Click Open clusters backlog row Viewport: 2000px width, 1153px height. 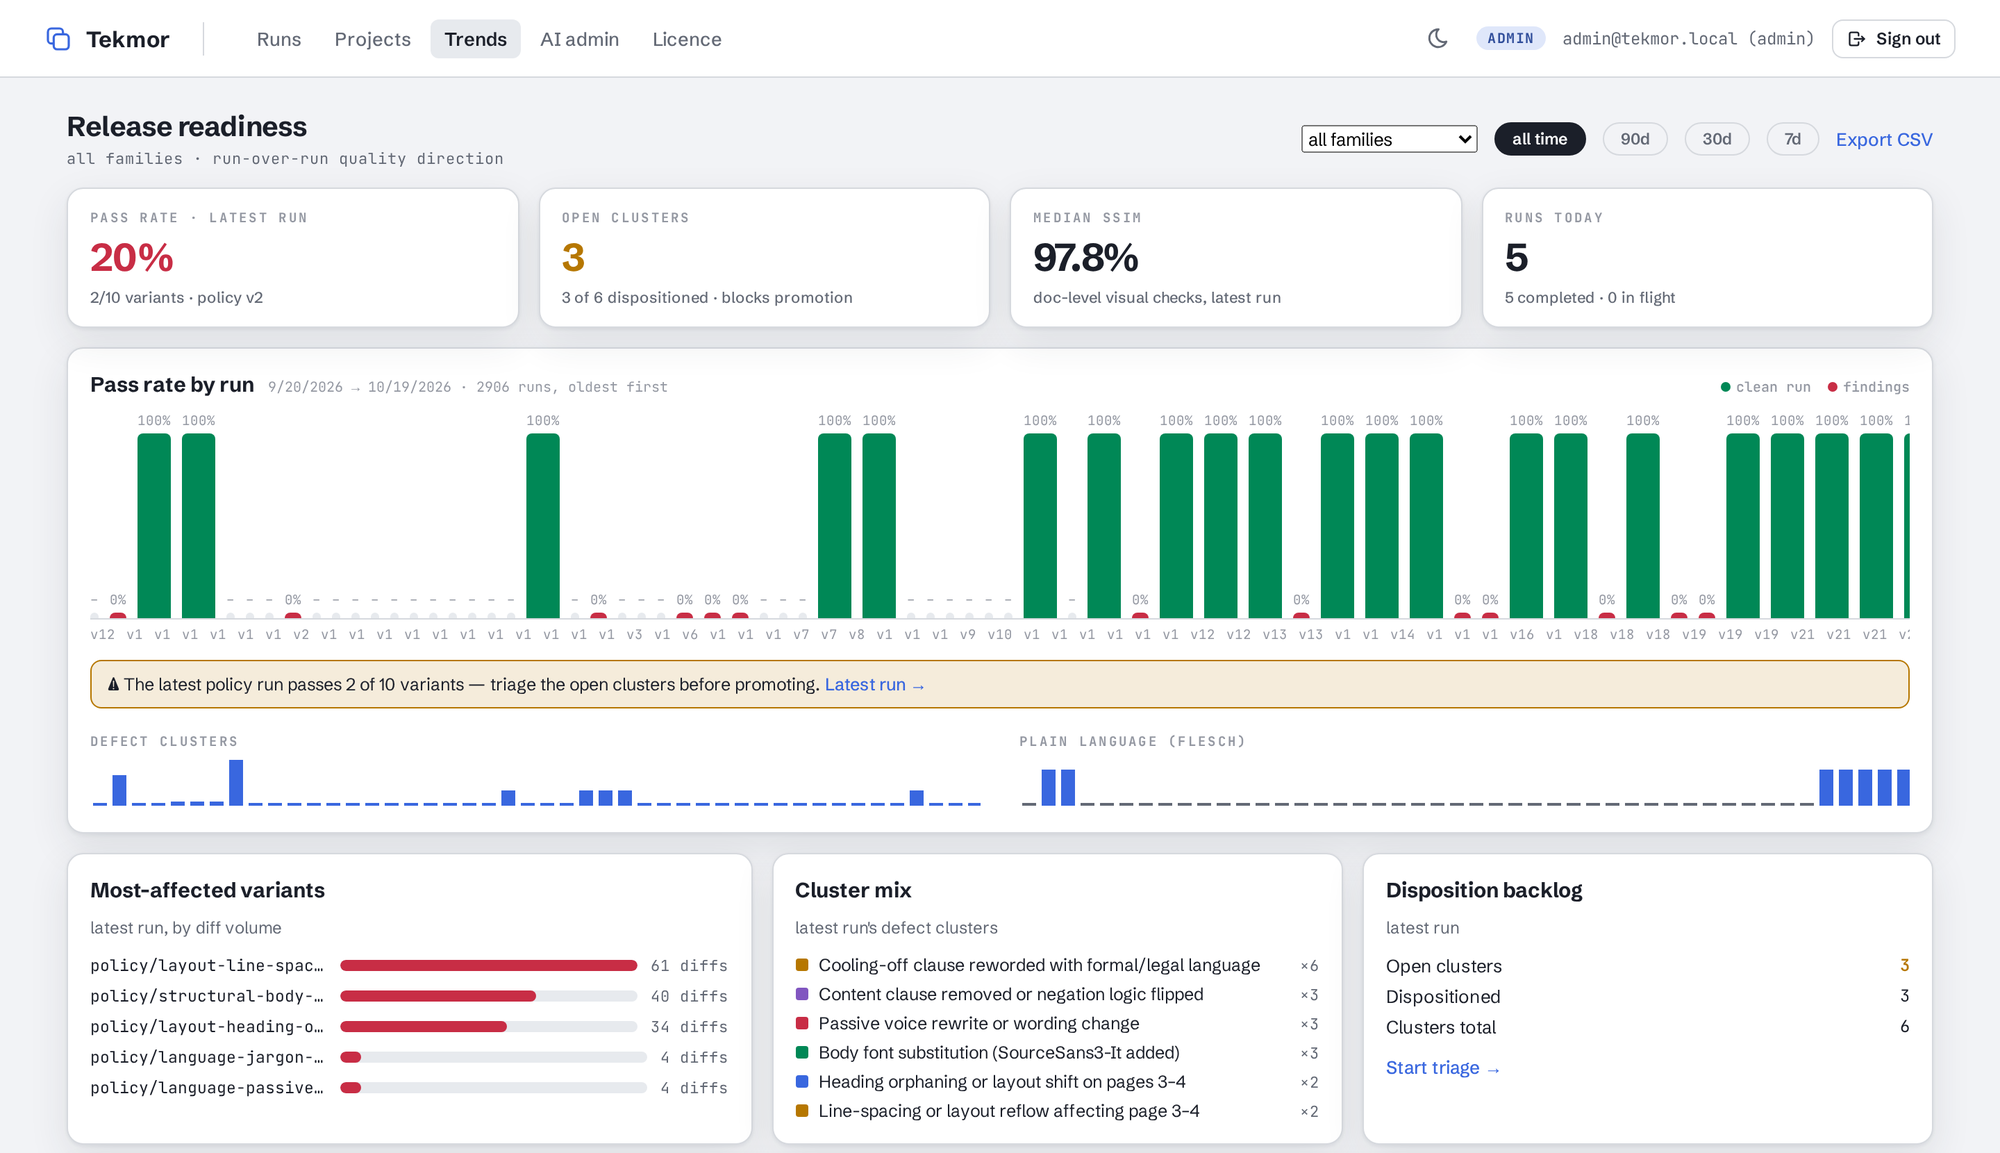click(x=1647, y=966)
